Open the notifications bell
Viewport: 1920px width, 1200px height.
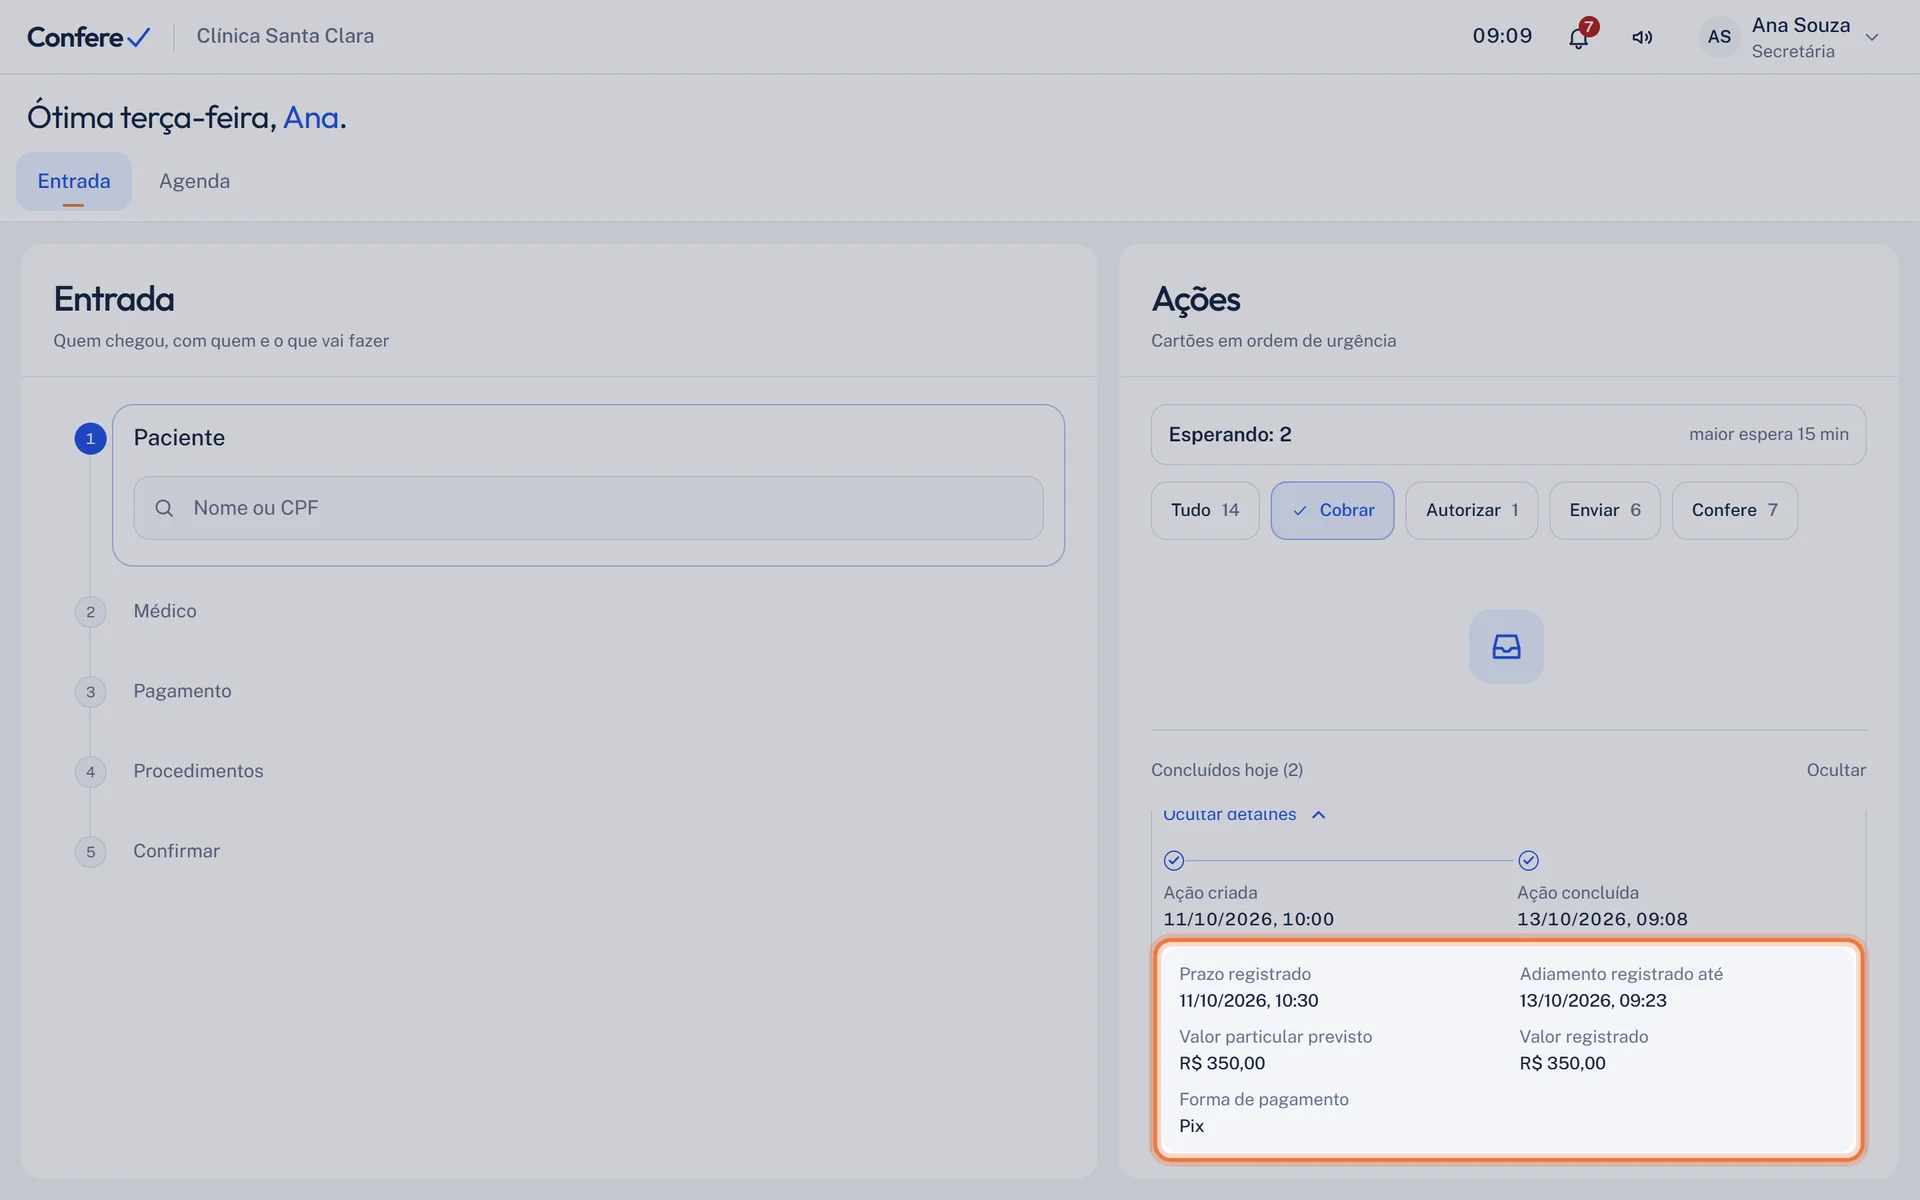[x=1578, y=38]
